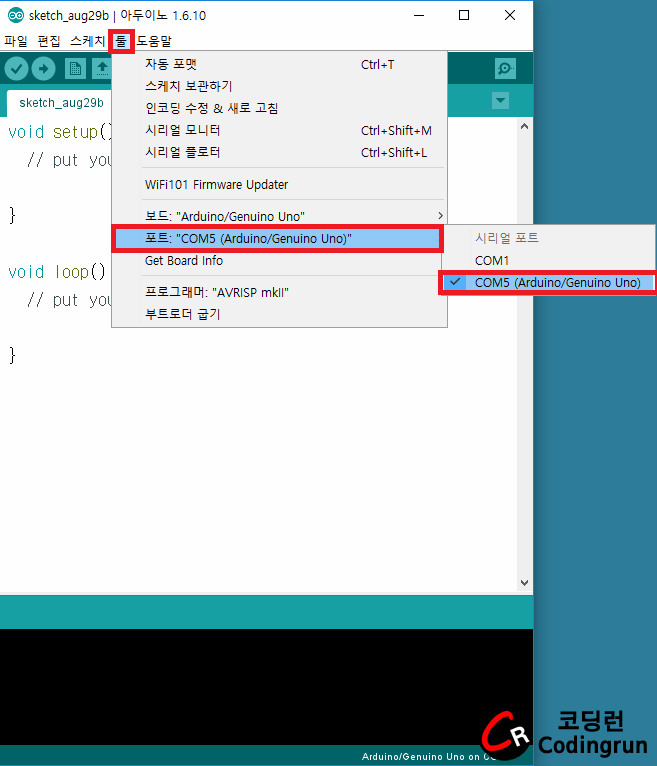
Task: Open the tab options dropdown arrow
Action: tap(500, 101)
